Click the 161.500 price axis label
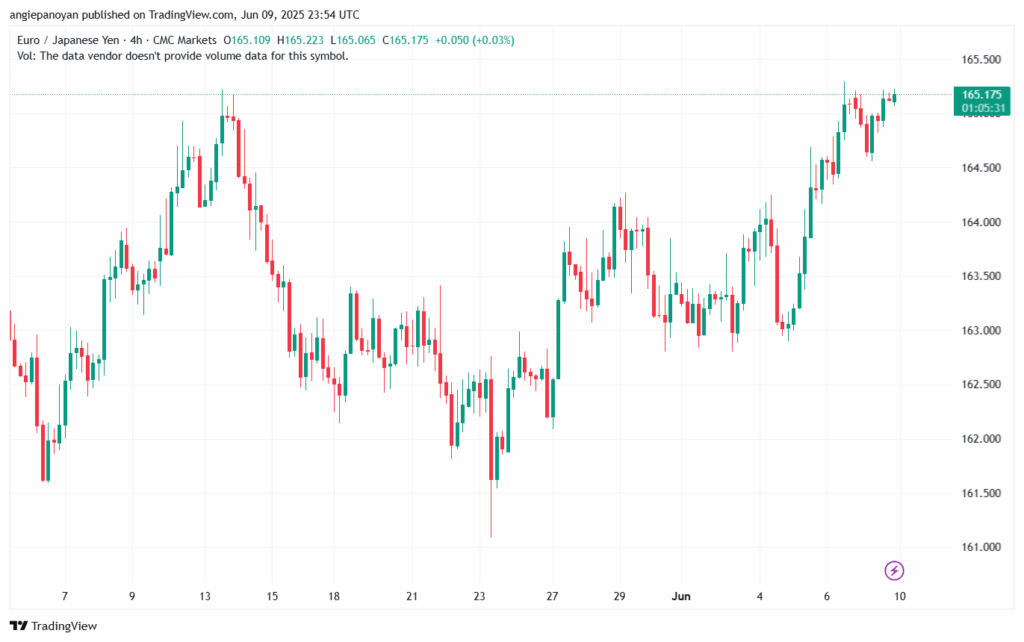 (x=981, y=493)
